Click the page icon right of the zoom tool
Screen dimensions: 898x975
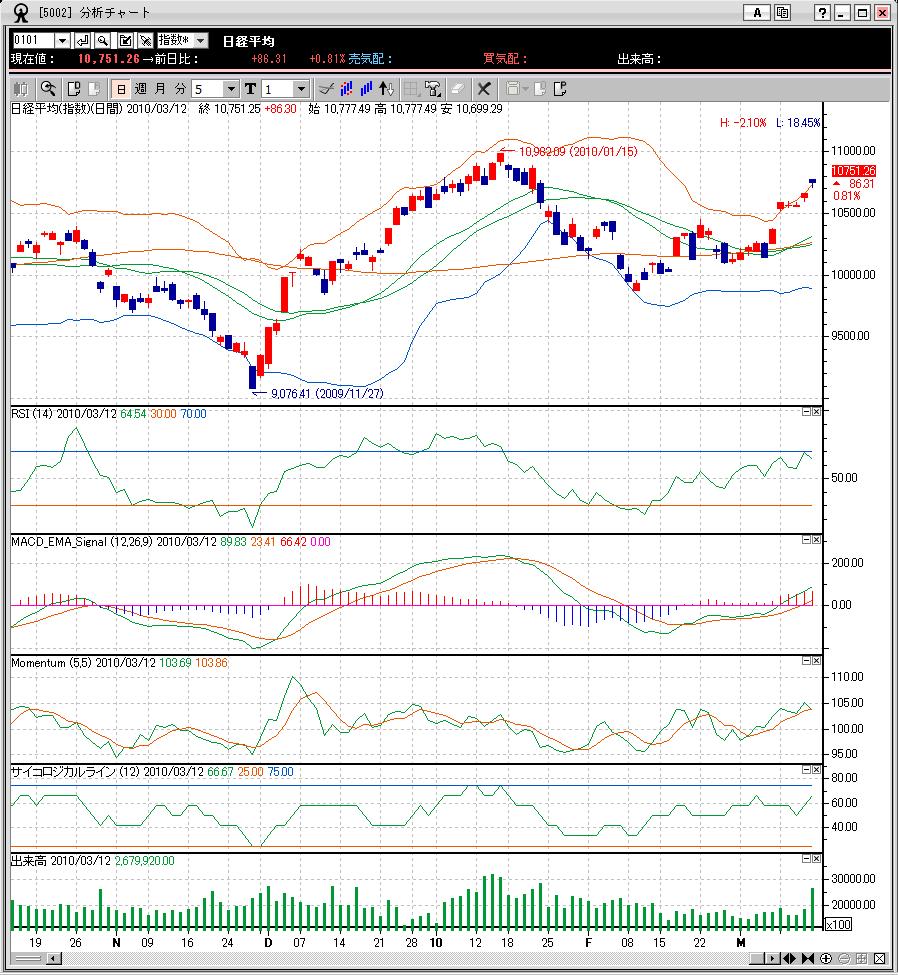click(x=74, y=89)
